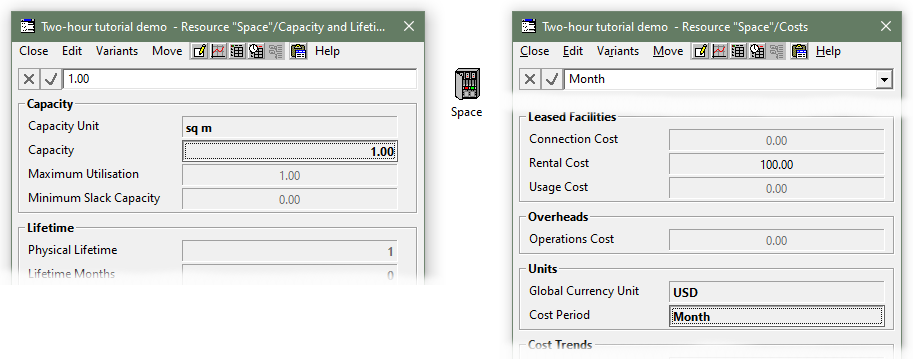Select the Rental Cost field 100.00

tap(777, 164)
